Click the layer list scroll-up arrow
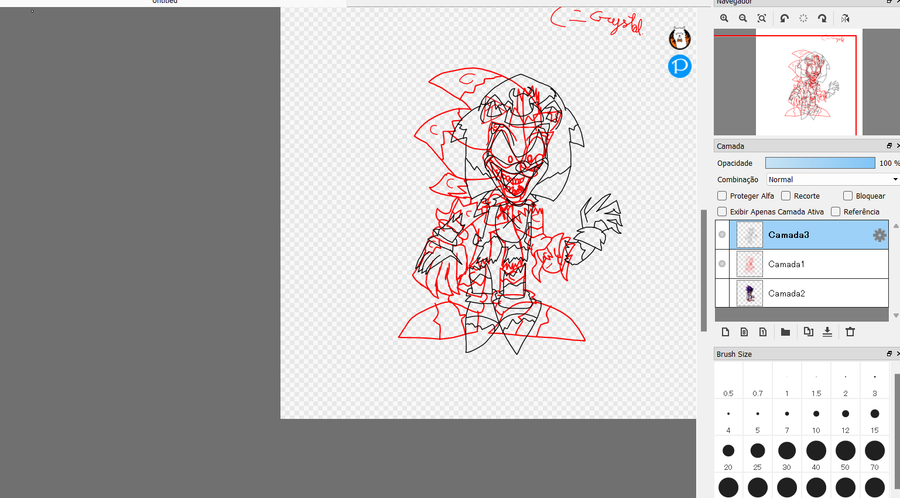The image size is (900, 498). point(895,226)
